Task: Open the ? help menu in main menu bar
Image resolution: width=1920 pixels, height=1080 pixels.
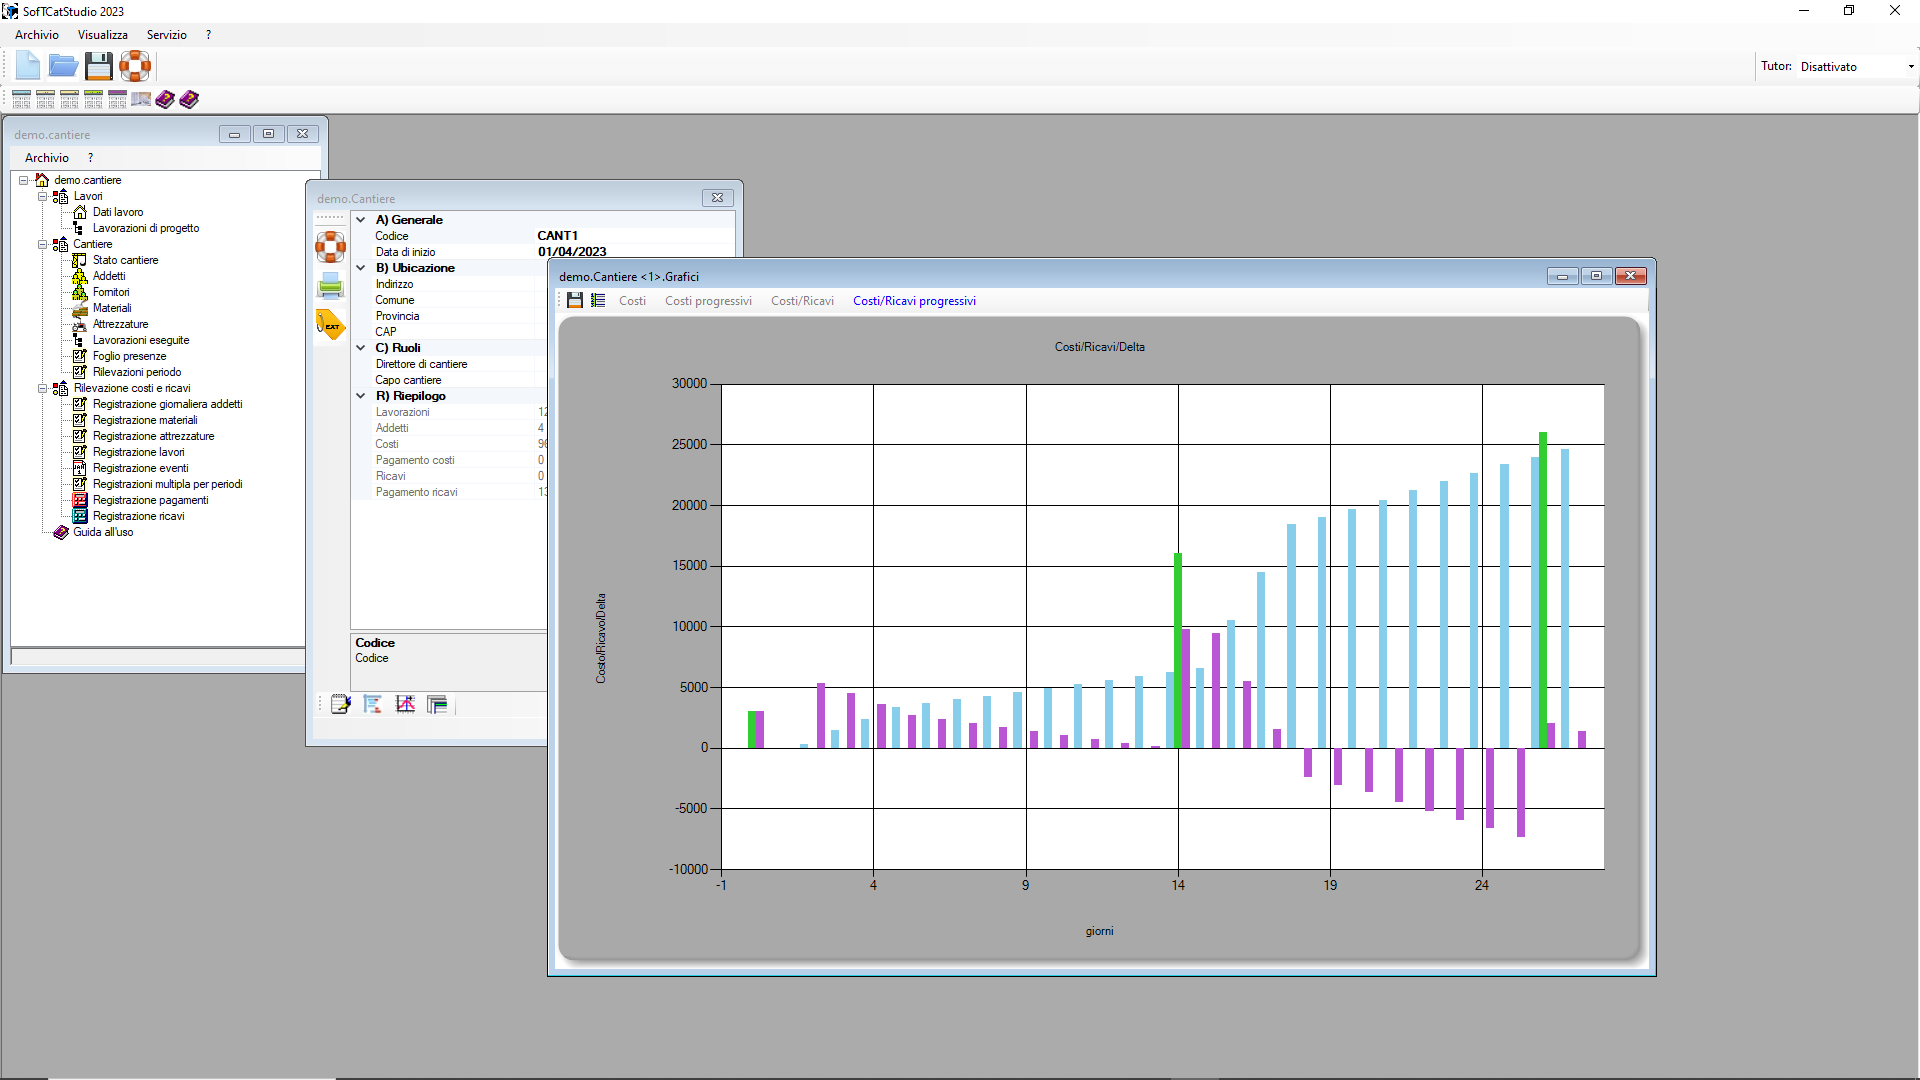Action: 208,35
